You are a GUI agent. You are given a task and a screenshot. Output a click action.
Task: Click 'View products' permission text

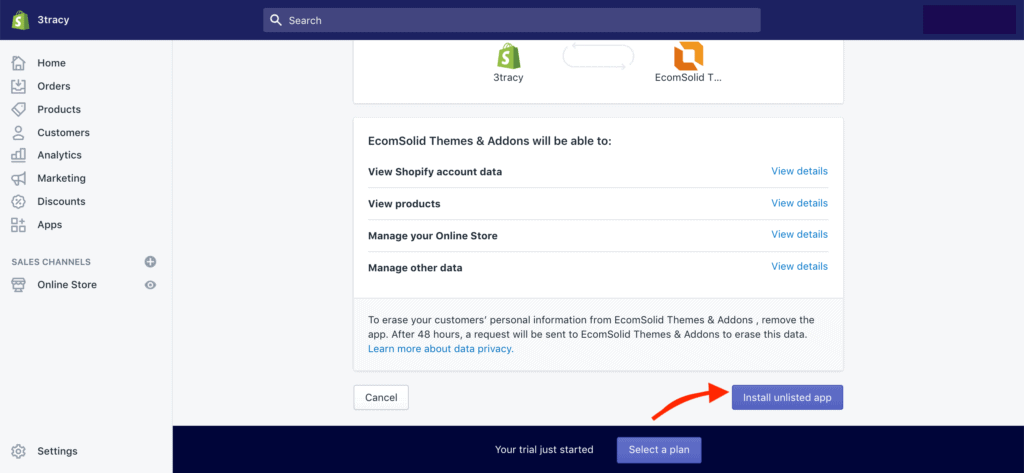click(404, 204)
